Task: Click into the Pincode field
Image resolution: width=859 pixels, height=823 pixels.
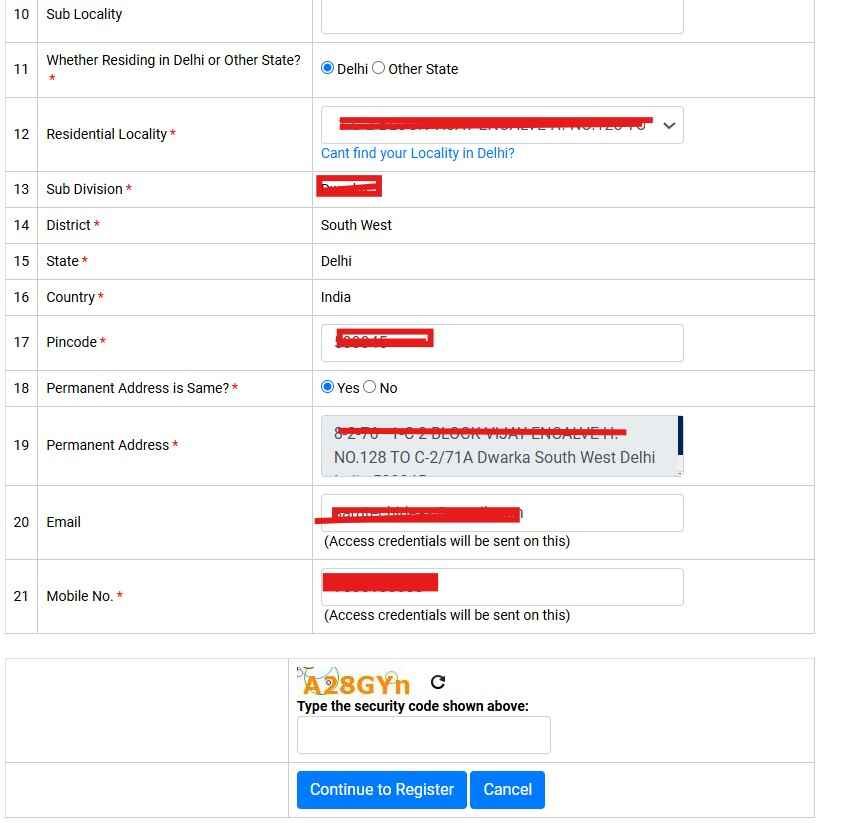Action: pyautogui.click(x=502, y=343)
